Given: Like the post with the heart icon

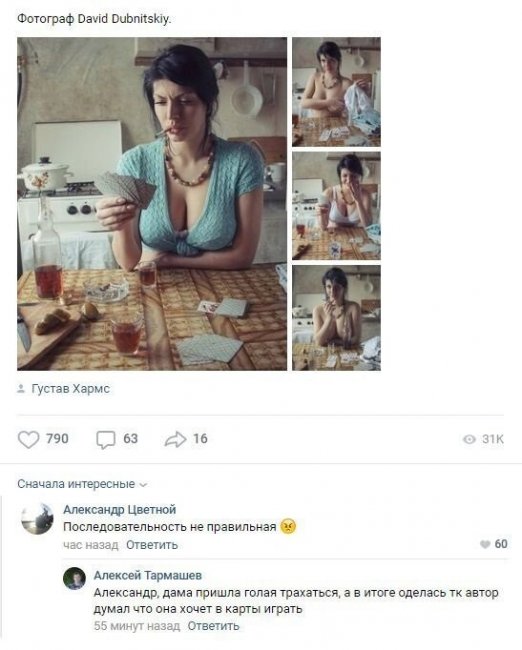Looking at the screenshot, I should (29, 439).
